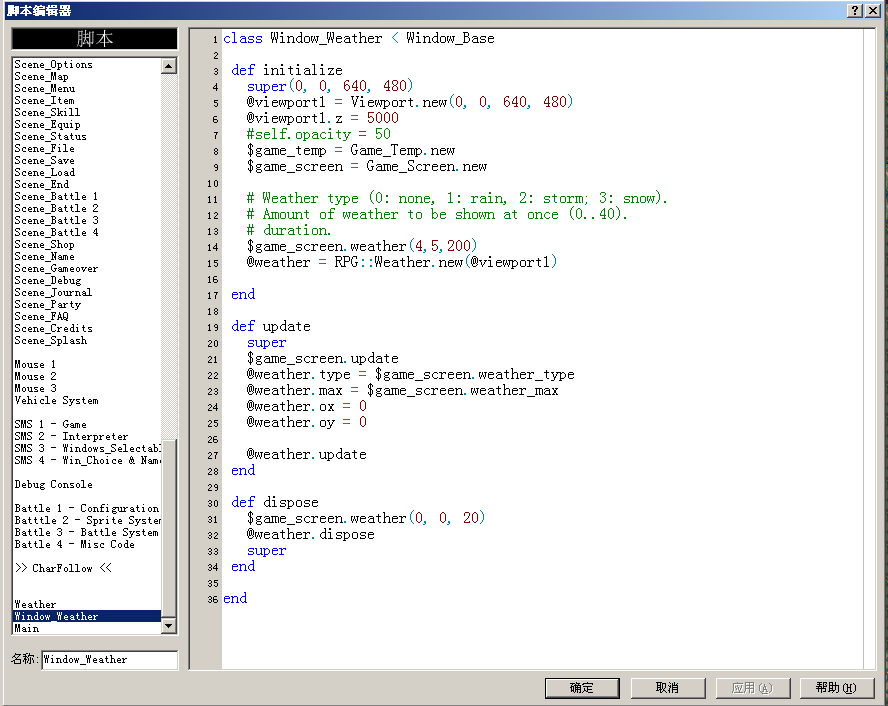The image size is (888, 706).
Task: Click the code line '@weather.update'
Action: [306, 455]
